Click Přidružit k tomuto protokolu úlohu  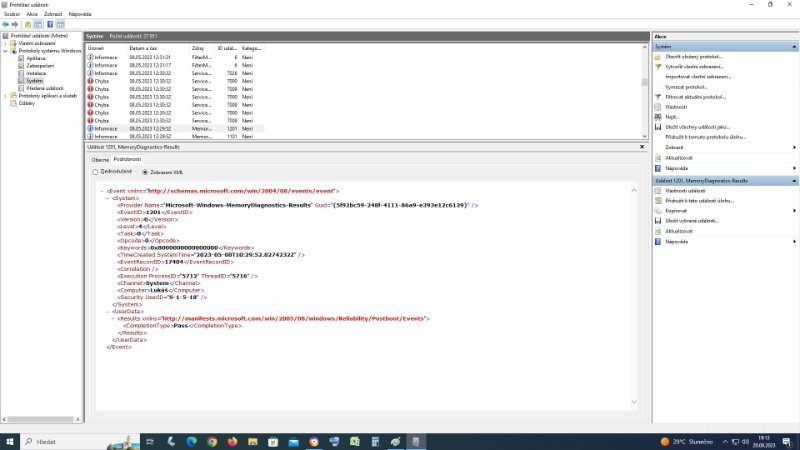(x=706, y=137)
